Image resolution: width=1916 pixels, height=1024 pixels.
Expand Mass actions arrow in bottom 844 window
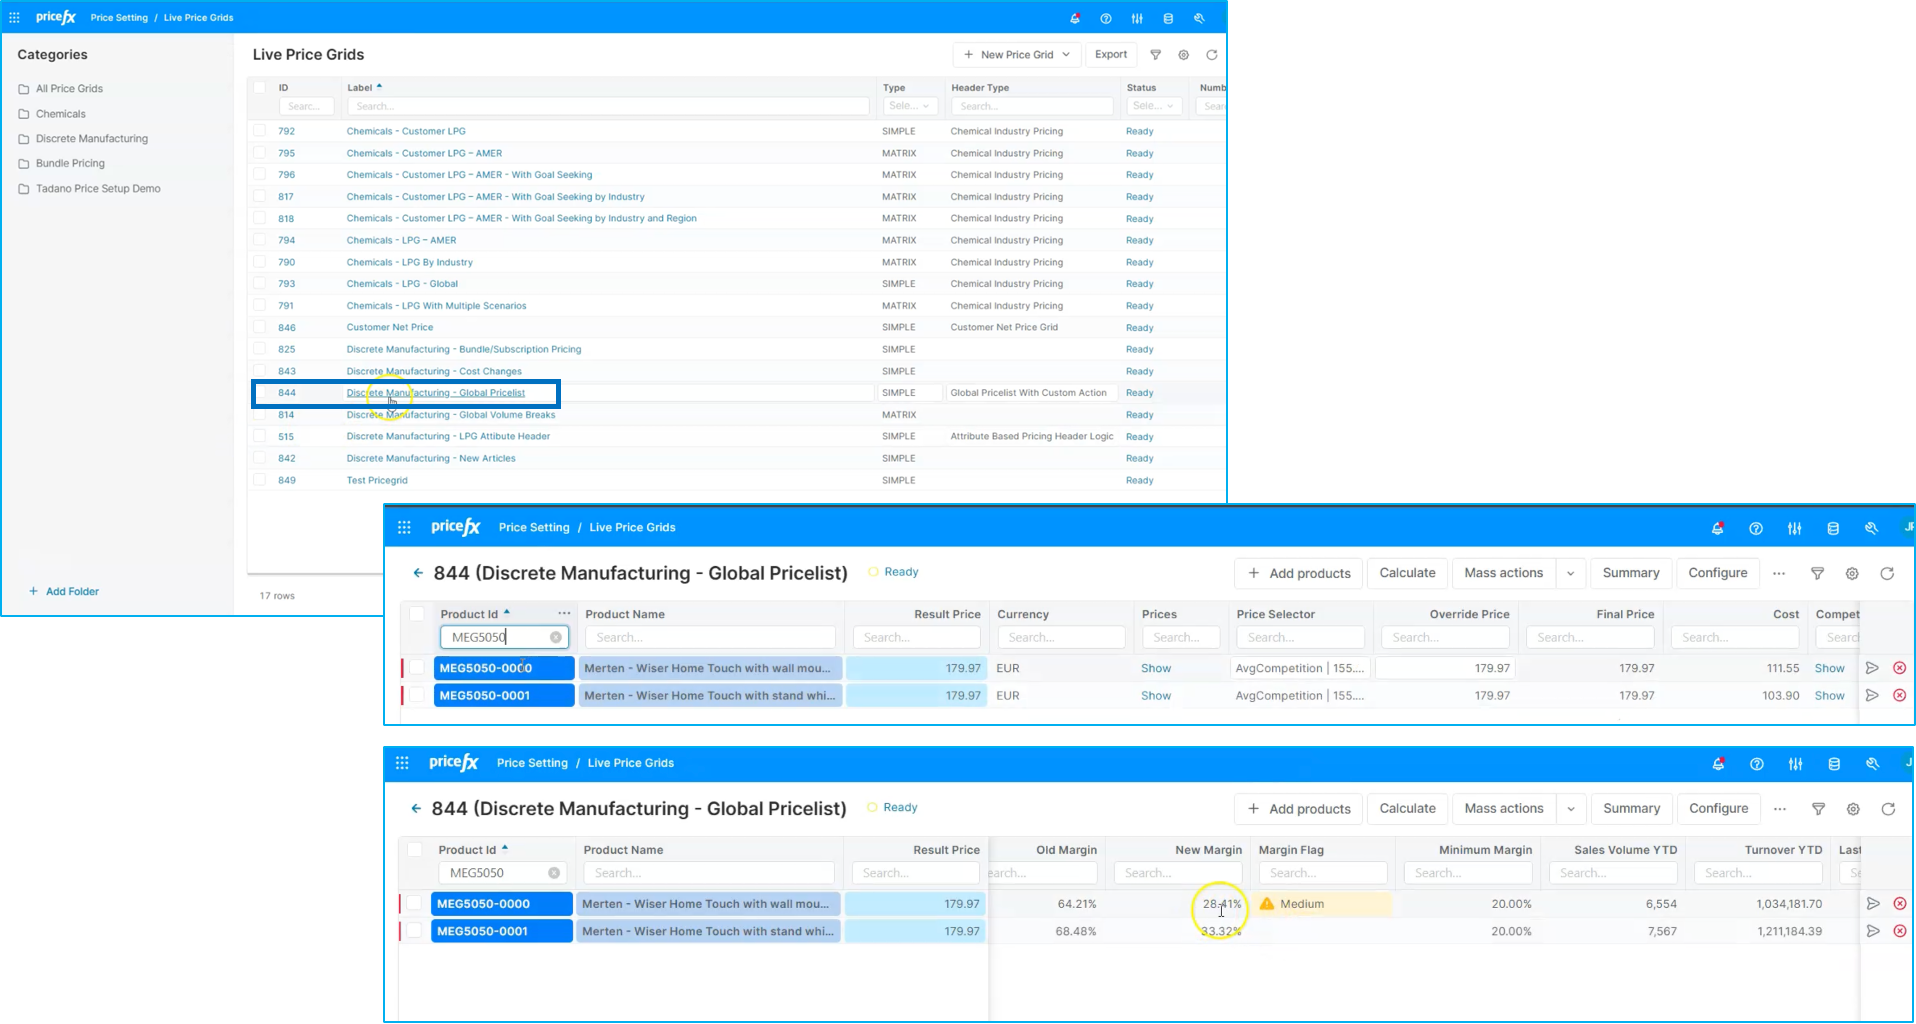coord(1571,809)
